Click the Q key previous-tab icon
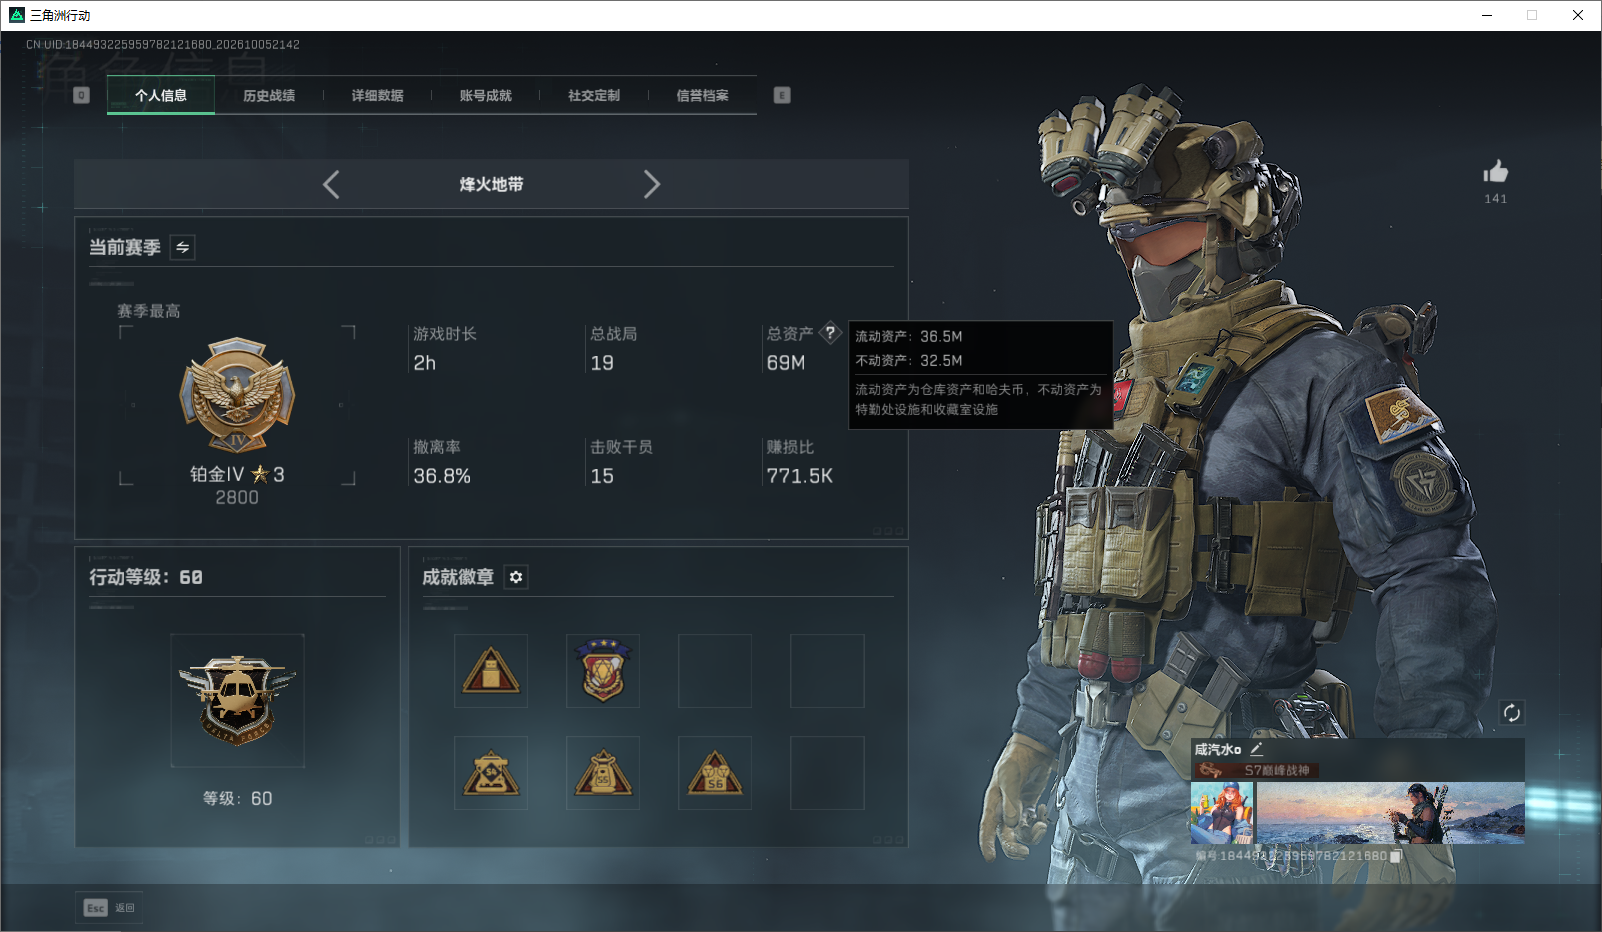Screen dimensions: 1602x932 point(82,95)
